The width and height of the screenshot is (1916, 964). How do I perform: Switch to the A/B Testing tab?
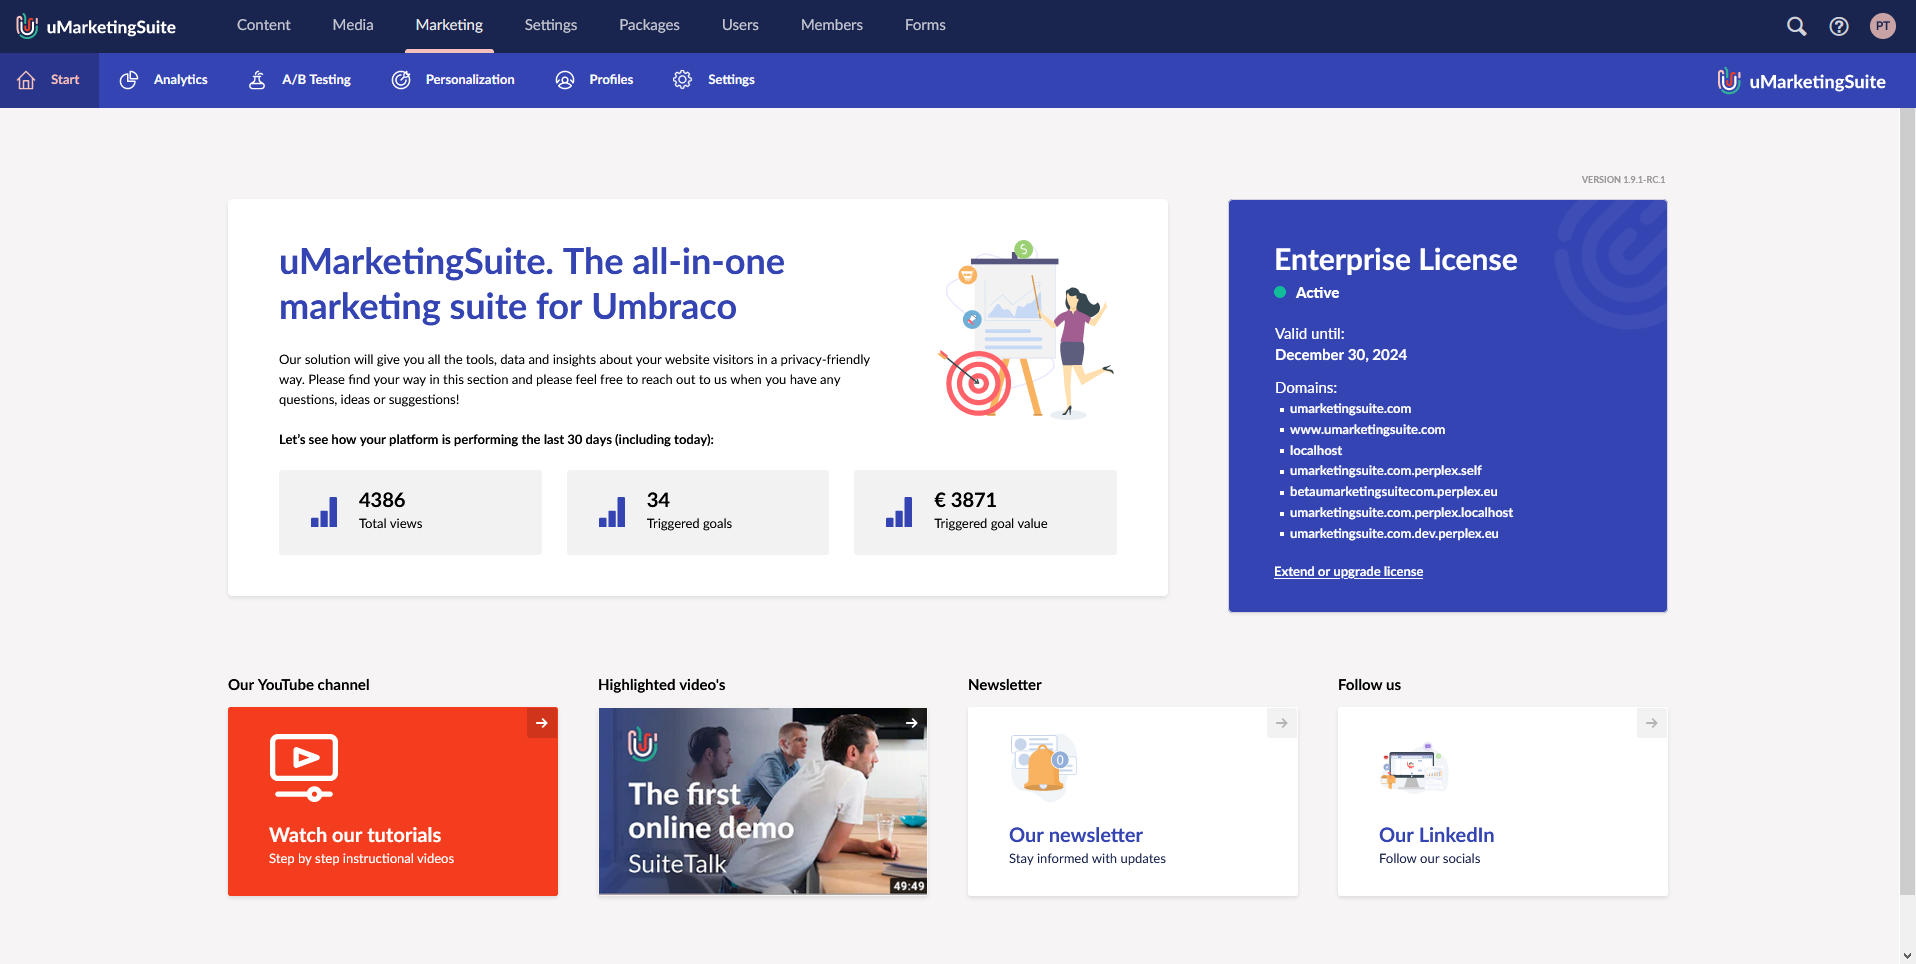[300, 80]
